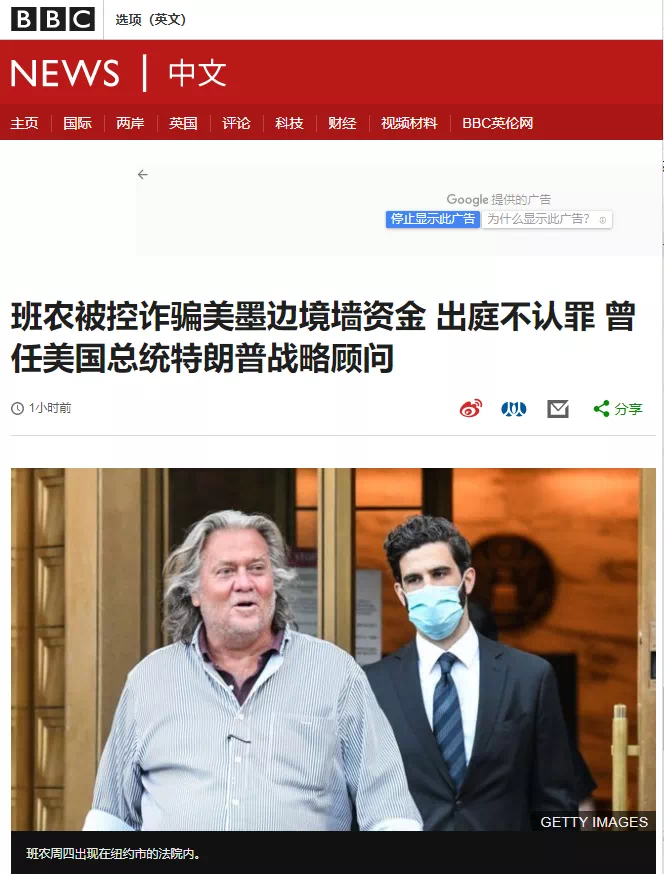Open the 财经 tab

click(342, 123)
